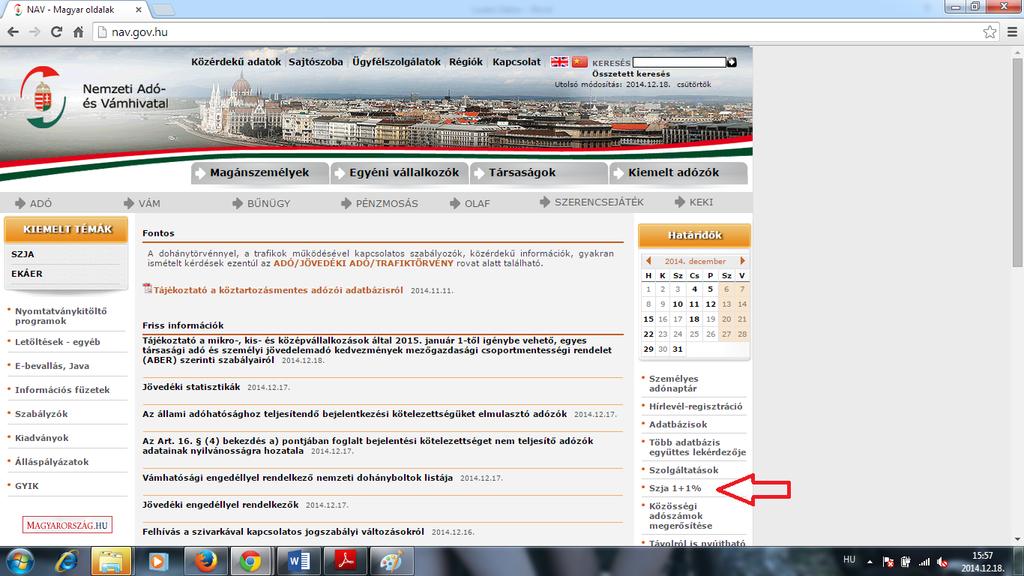
Task: Click the MAGYARORSZÁG.HU banner
Action: [67, 524]
